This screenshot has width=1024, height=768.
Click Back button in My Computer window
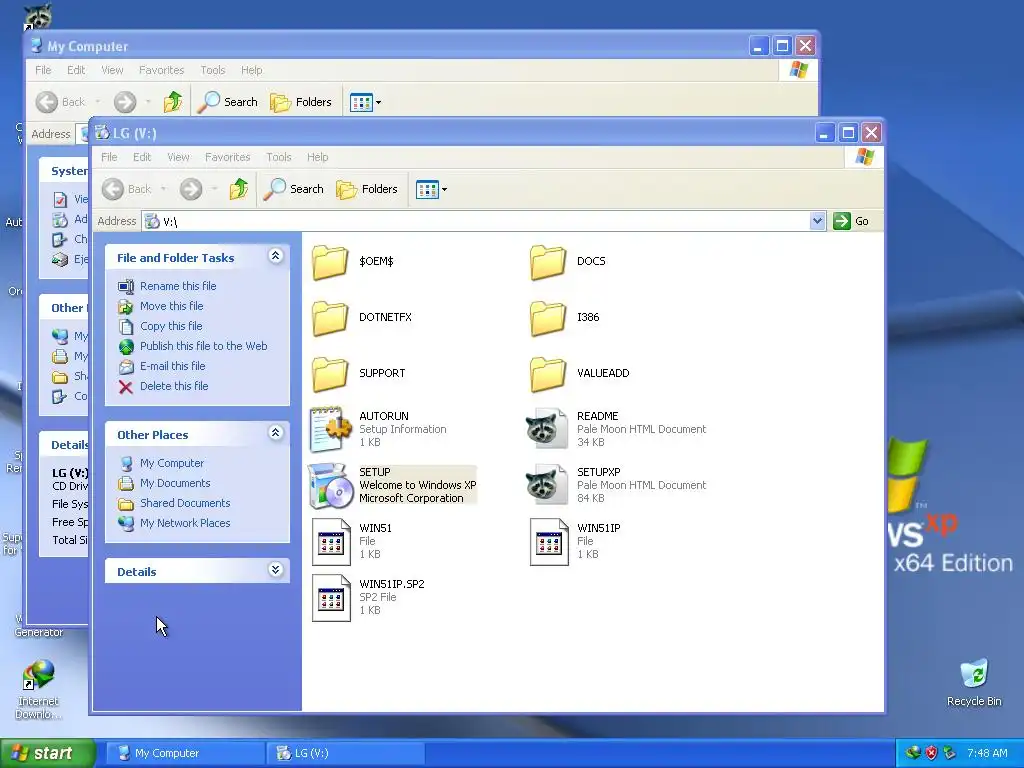tap(61, 102)
